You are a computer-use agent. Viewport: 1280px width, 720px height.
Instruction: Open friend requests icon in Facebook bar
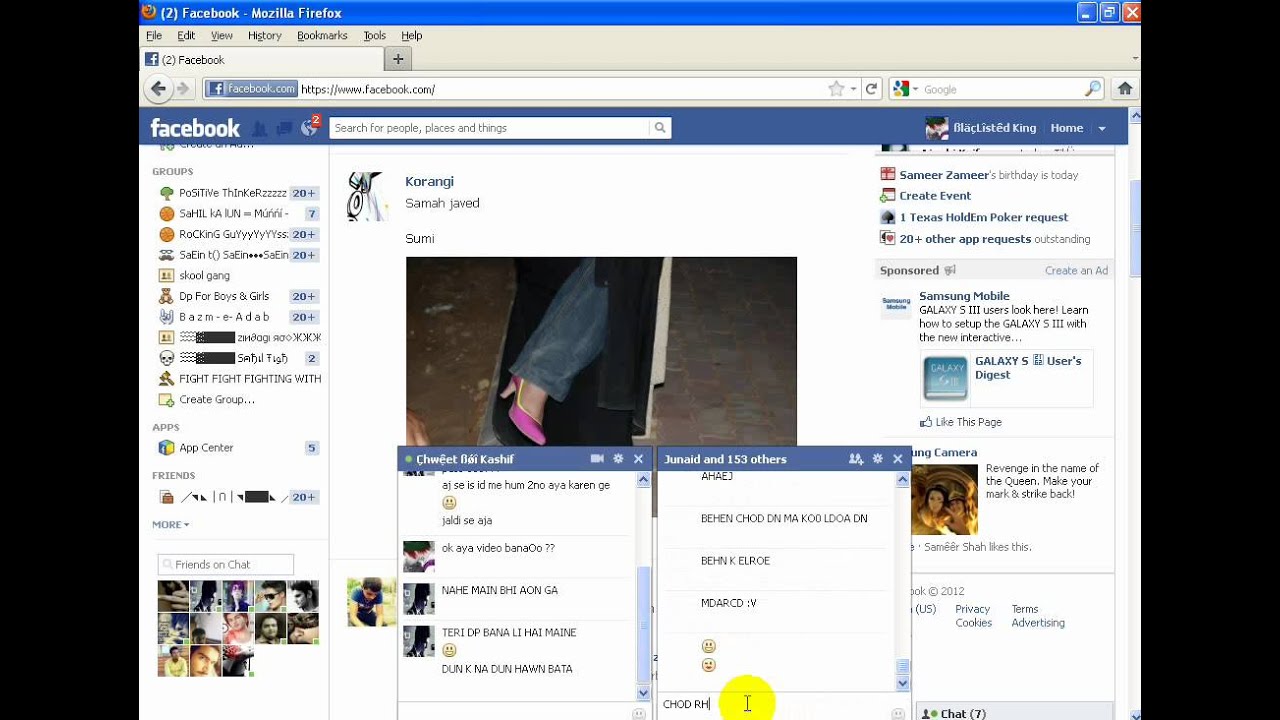coord(259,128)
